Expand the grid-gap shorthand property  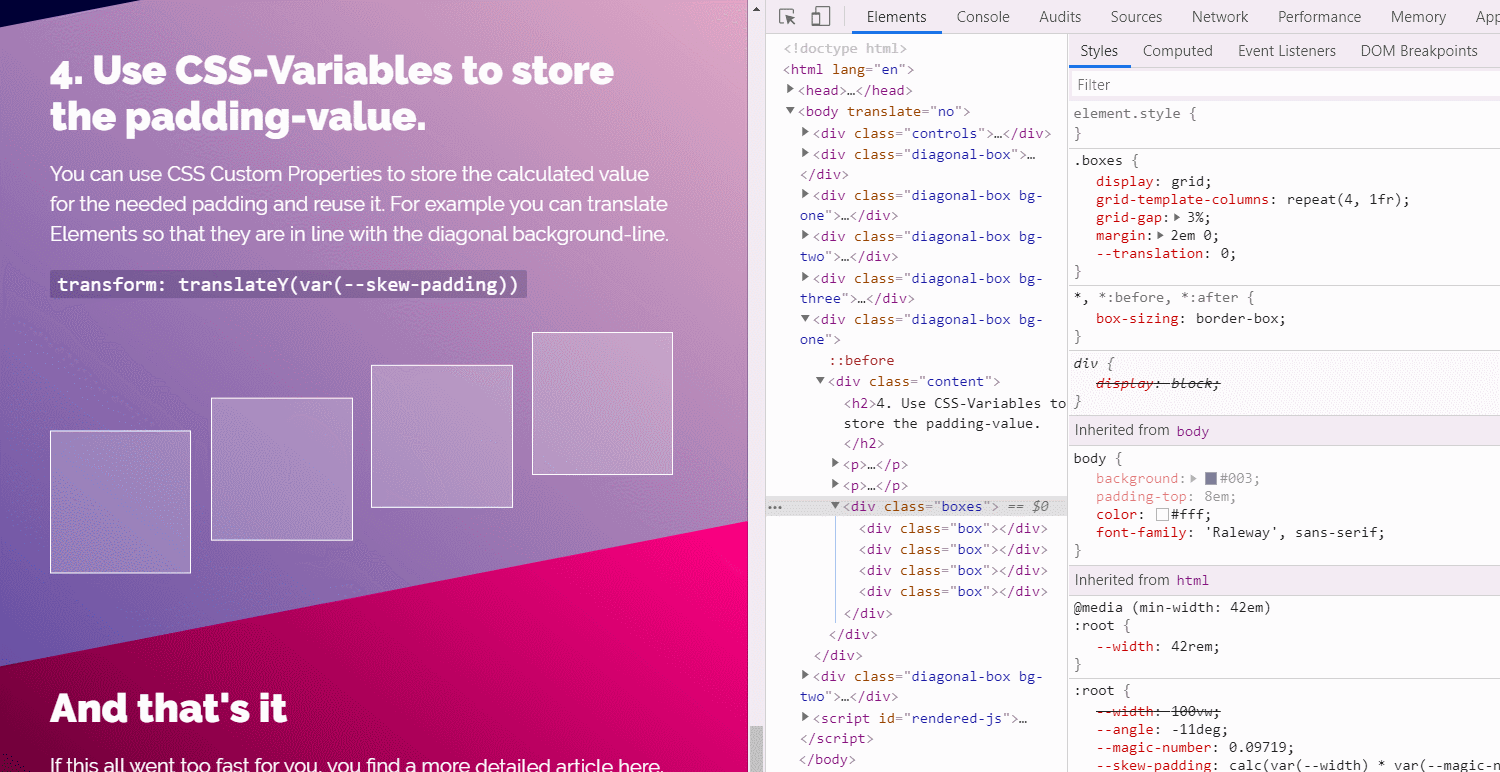coord(1177,217)
